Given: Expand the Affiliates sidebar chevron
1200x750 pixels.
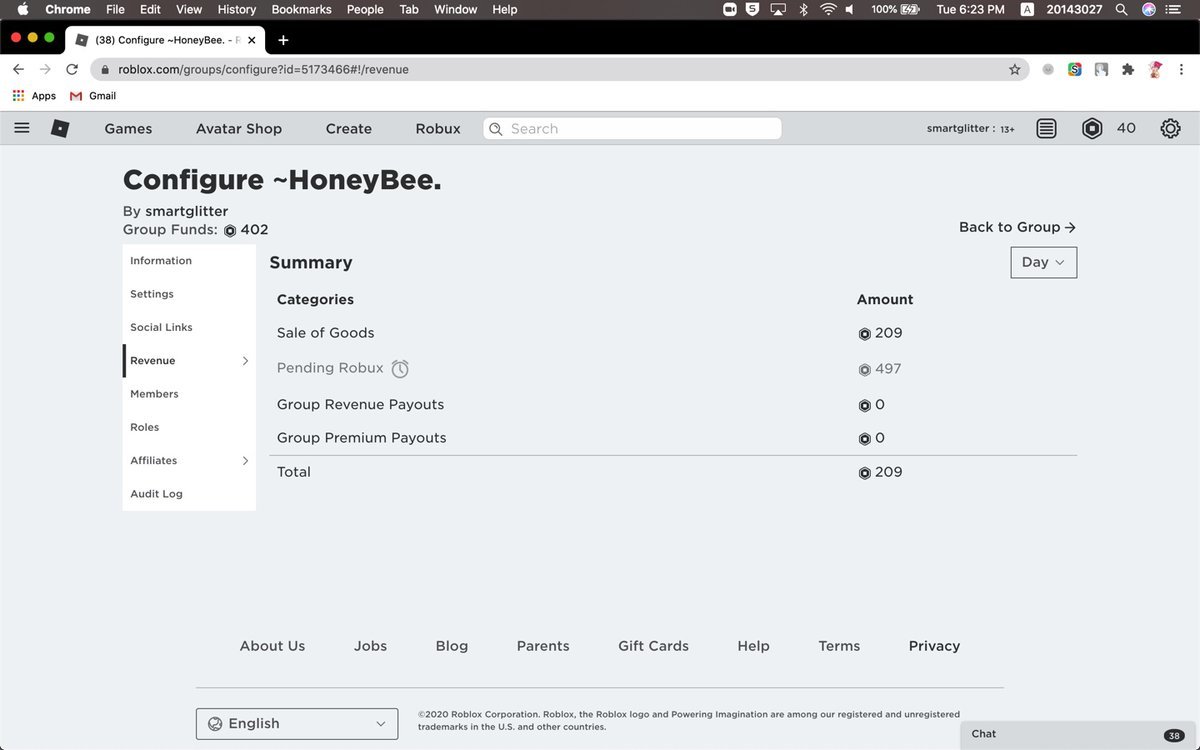Looking at the screenshot, I should 245,461.
